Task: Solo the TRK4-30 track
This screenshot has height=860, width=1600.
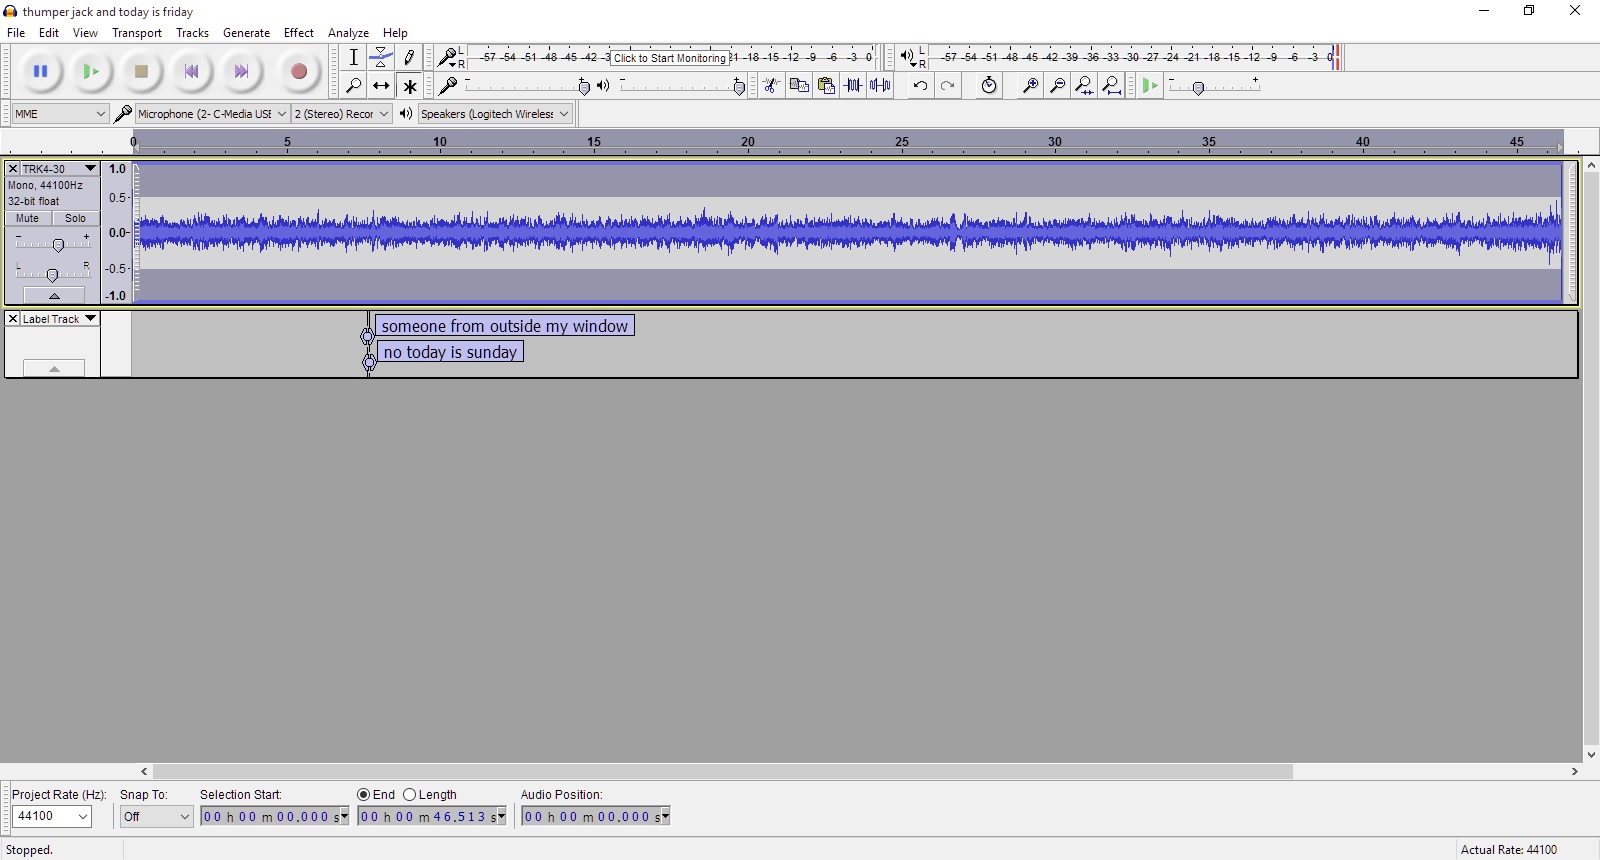Action: [75, 218]
